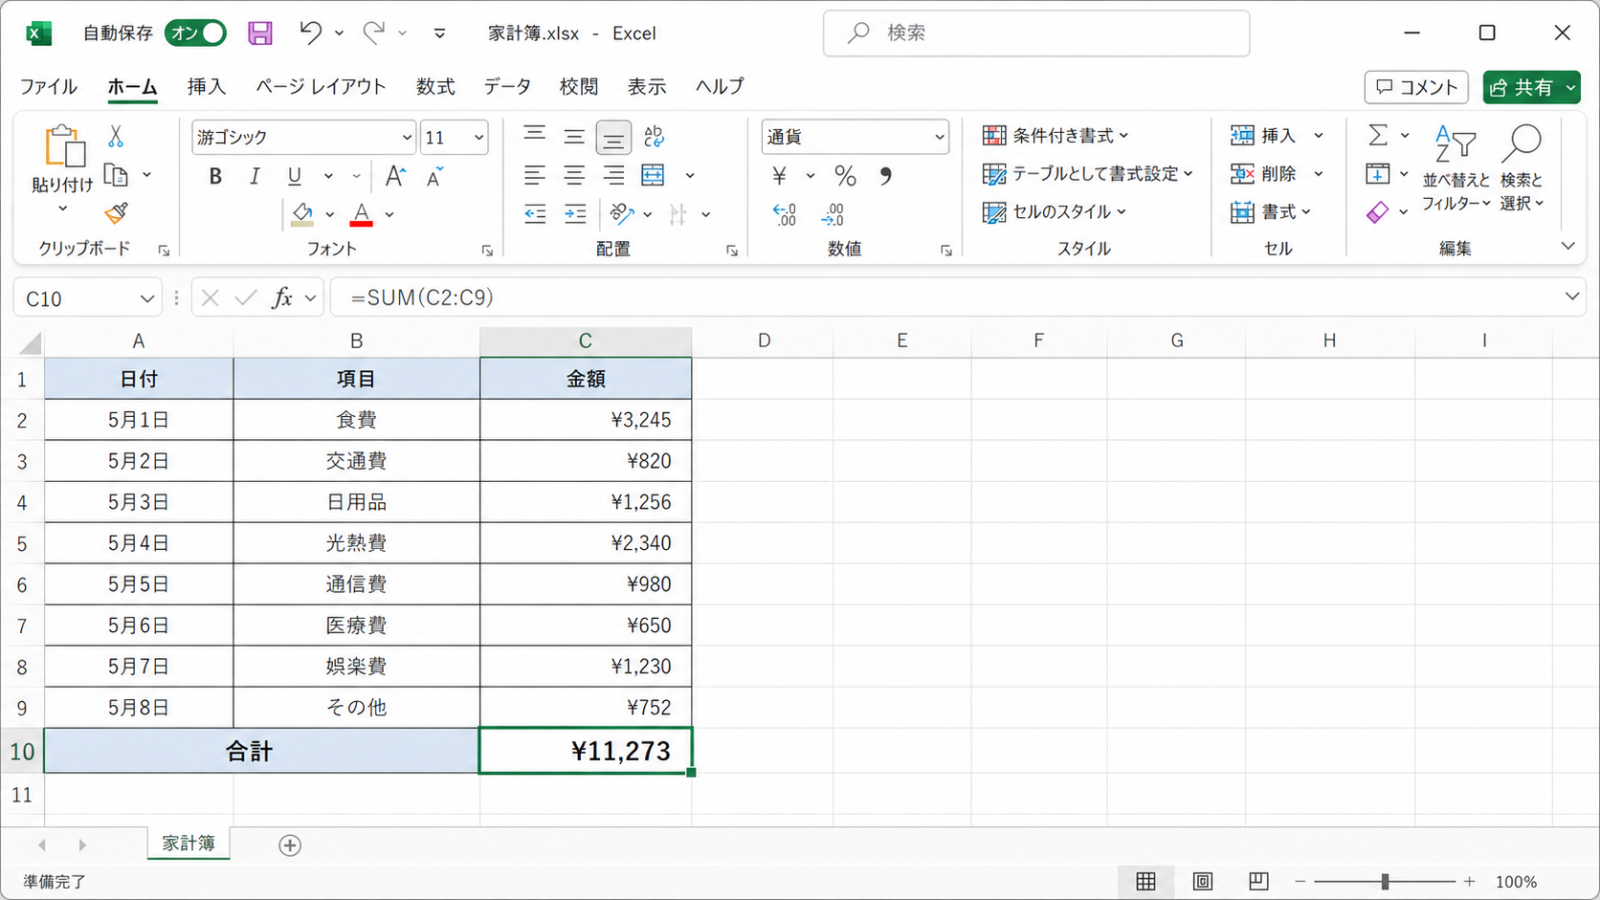The width and height of the screenshot is (1600, 900).
Task: Align text right
Action: [613, 176]
